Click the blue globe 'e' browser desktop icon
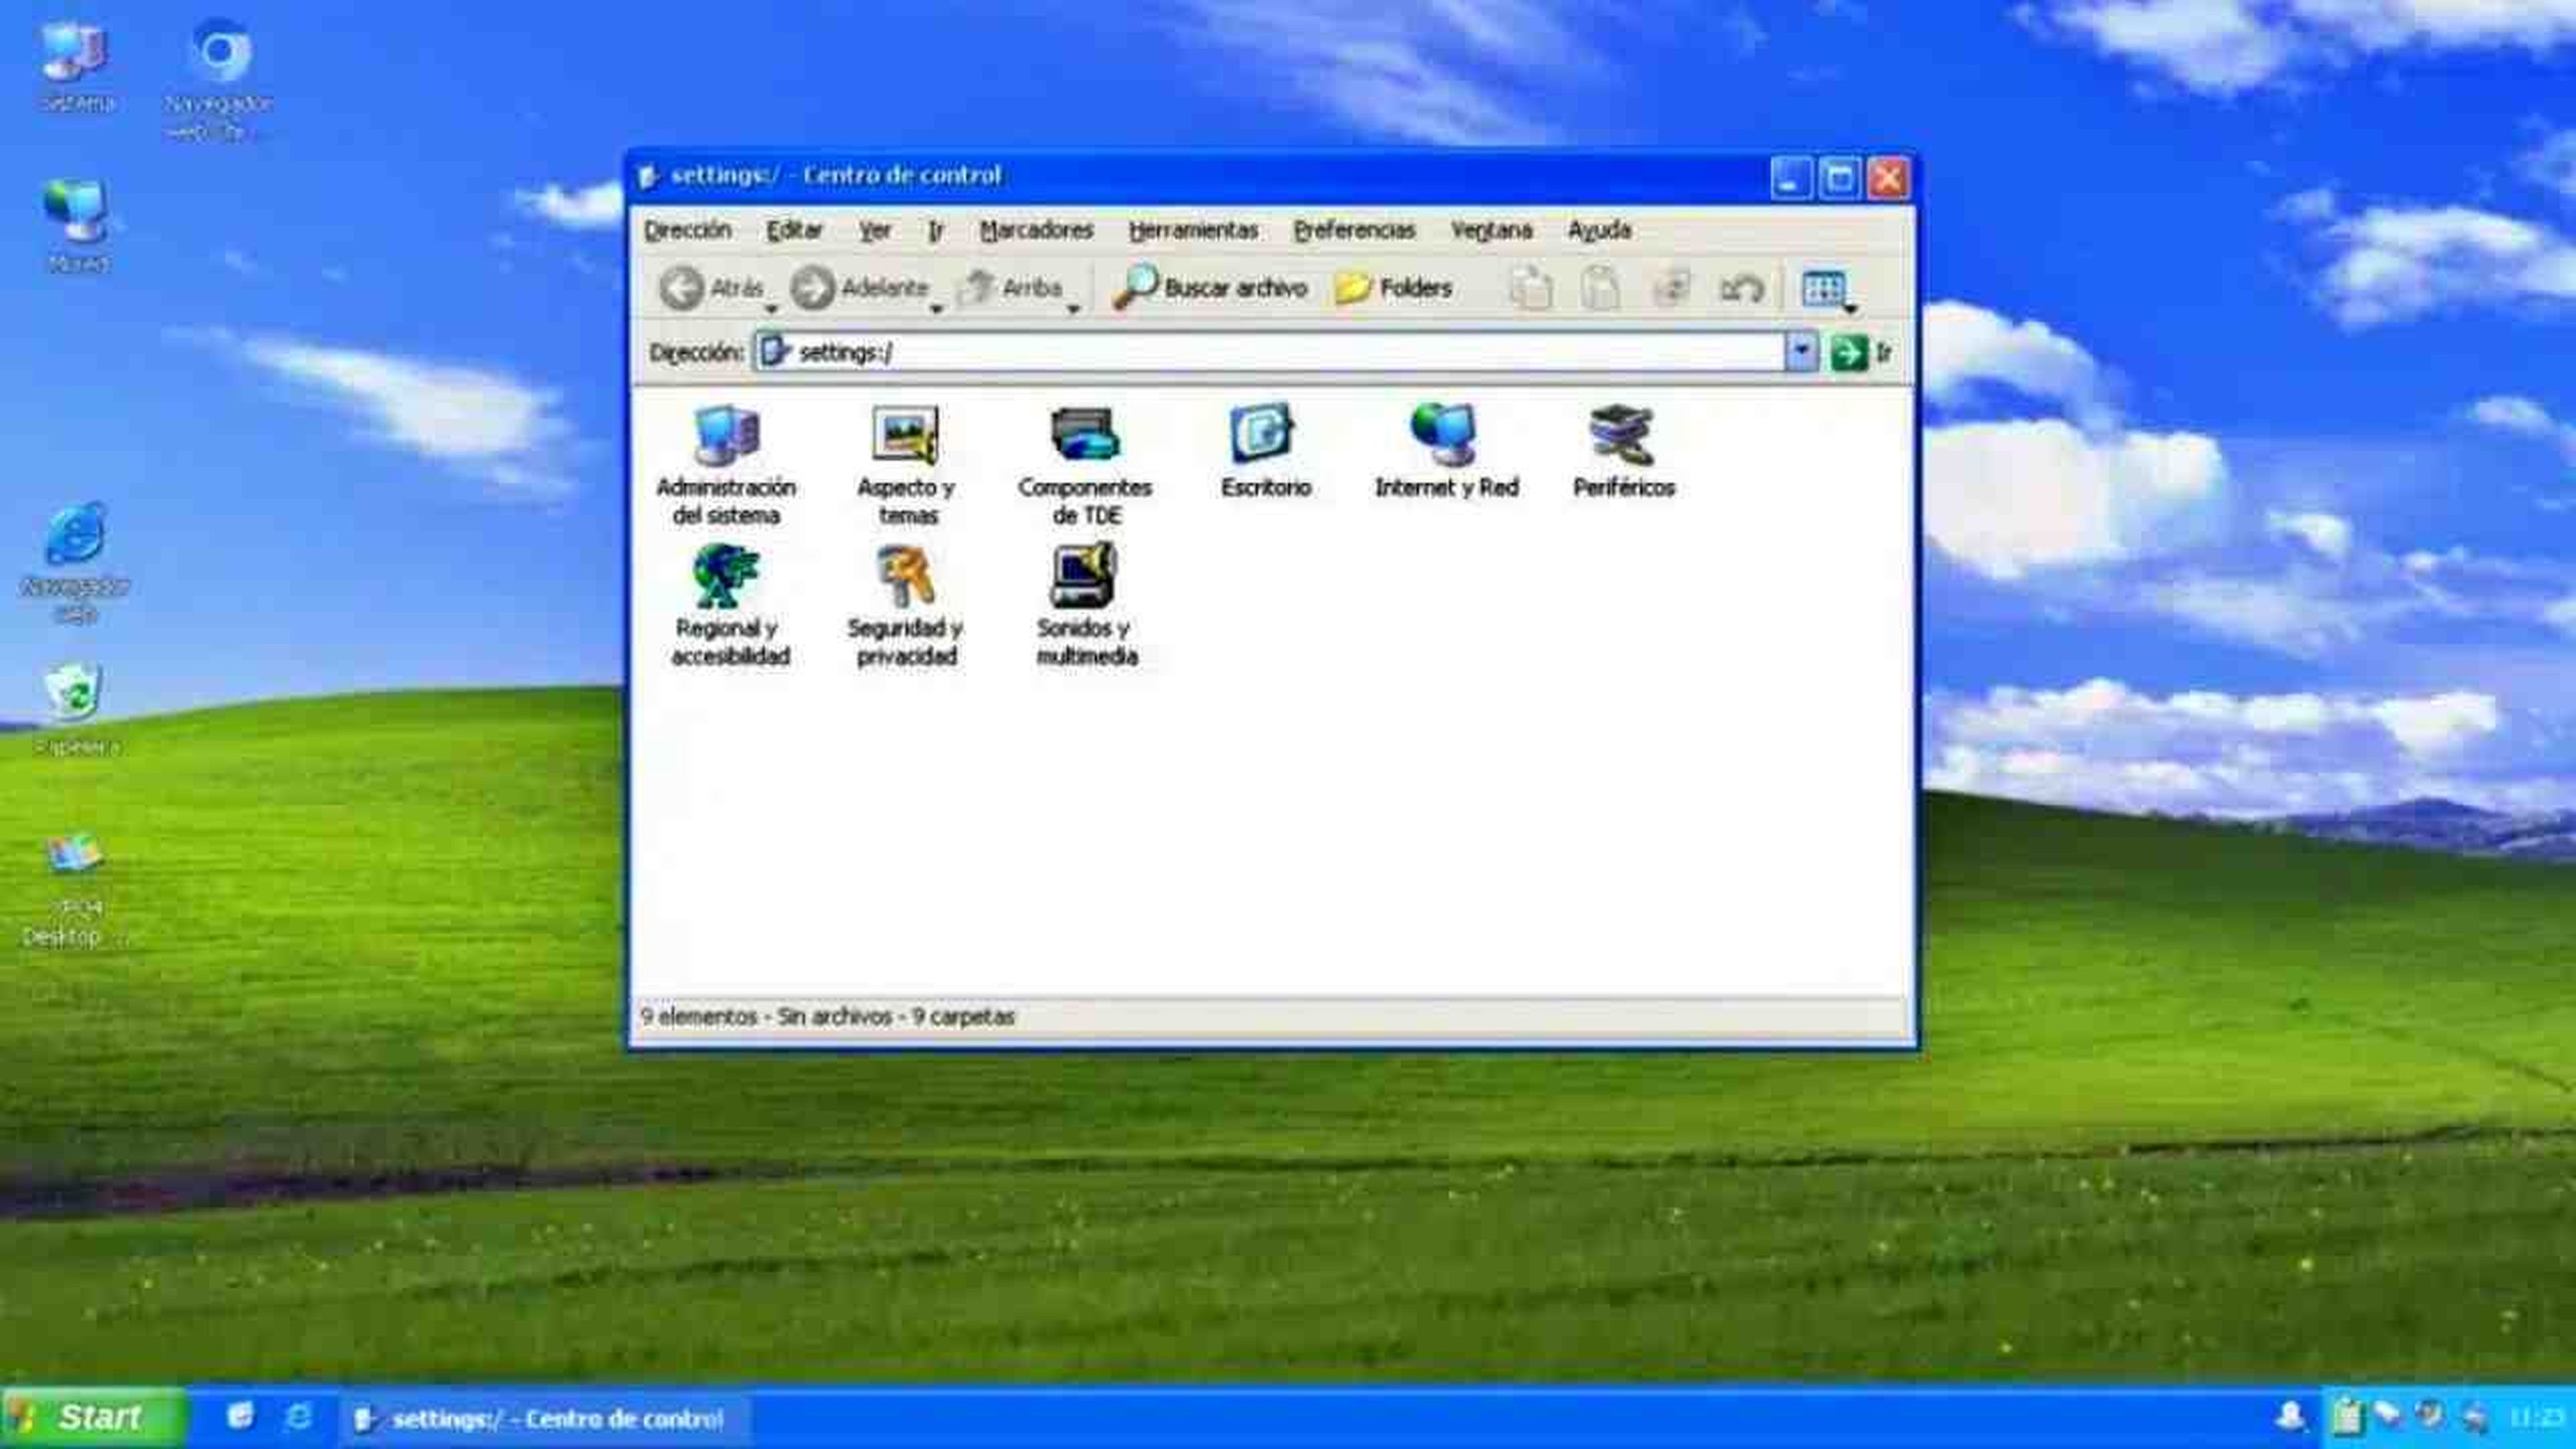2576x1449 pixels. click(75, 563)
